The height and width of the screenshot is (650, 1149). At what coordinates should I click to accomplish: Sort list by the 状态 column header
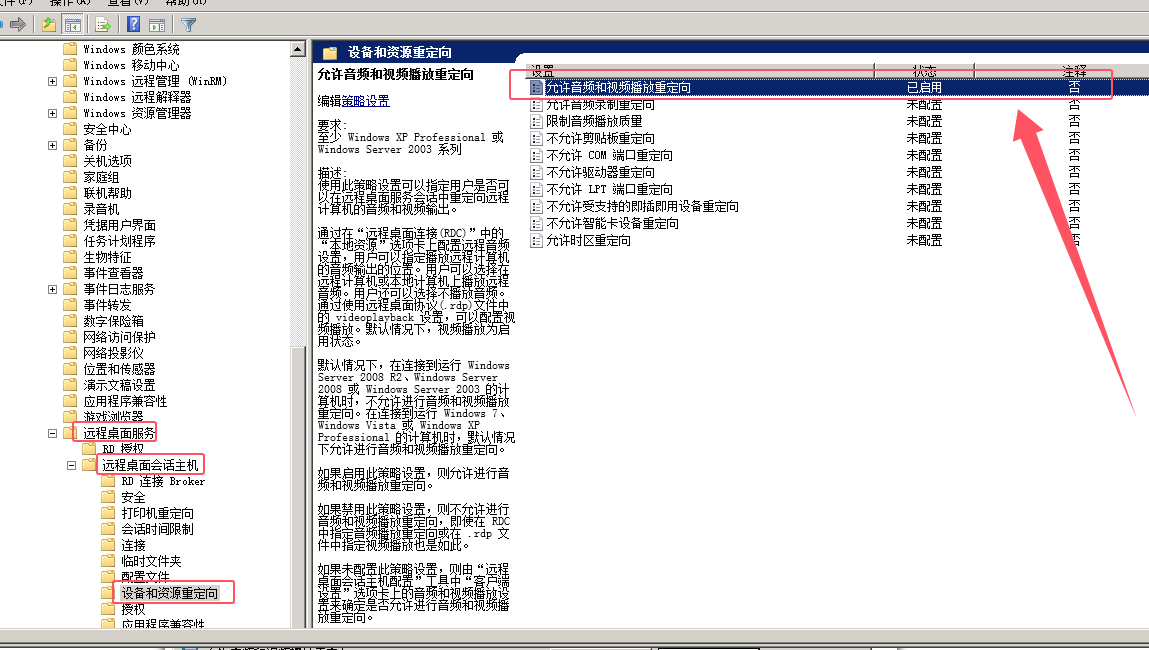click(x=923, y=71)
